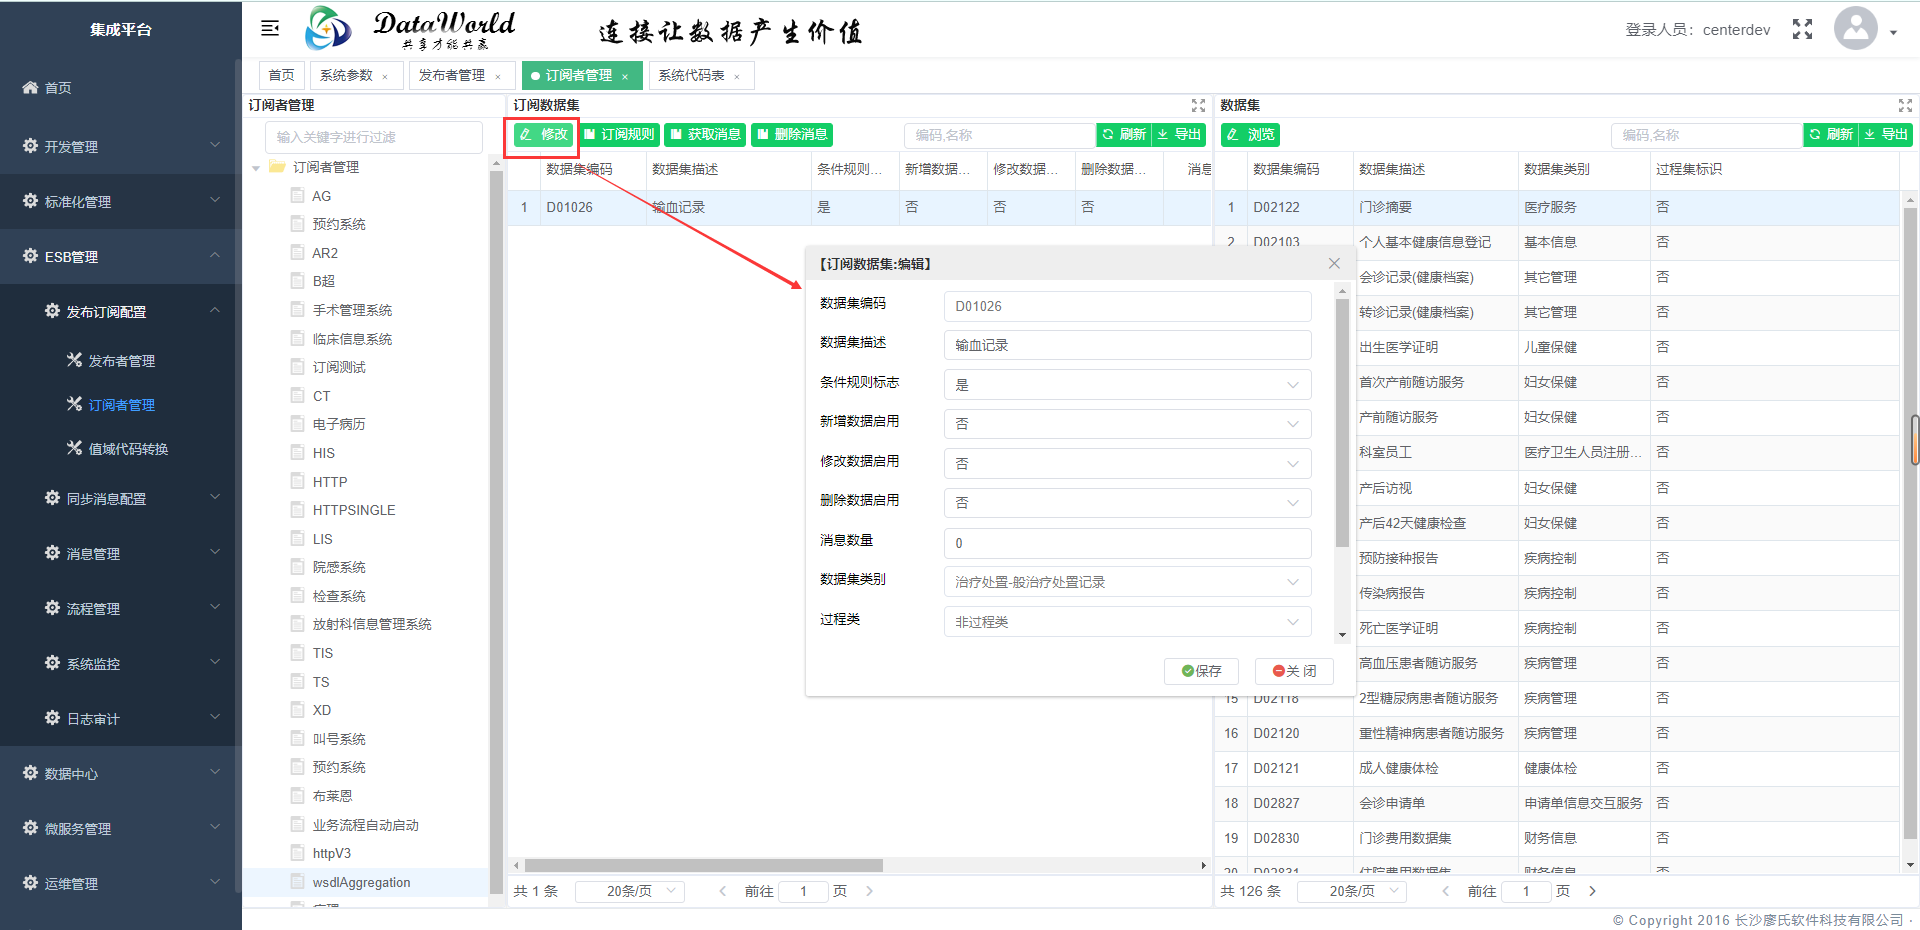Open 日志审计 in sidebar menu

click(120, 718)
